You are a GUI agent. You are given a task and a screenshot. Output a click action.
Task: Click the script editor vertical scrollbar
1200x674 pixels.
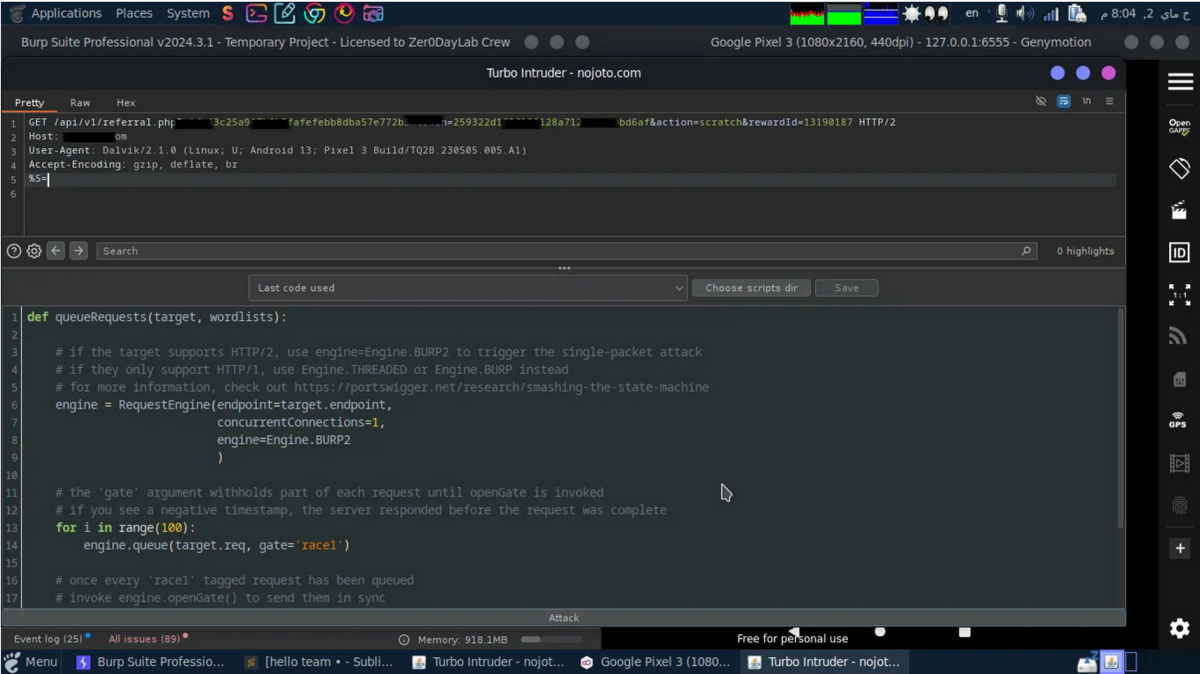coord(1120,420)
